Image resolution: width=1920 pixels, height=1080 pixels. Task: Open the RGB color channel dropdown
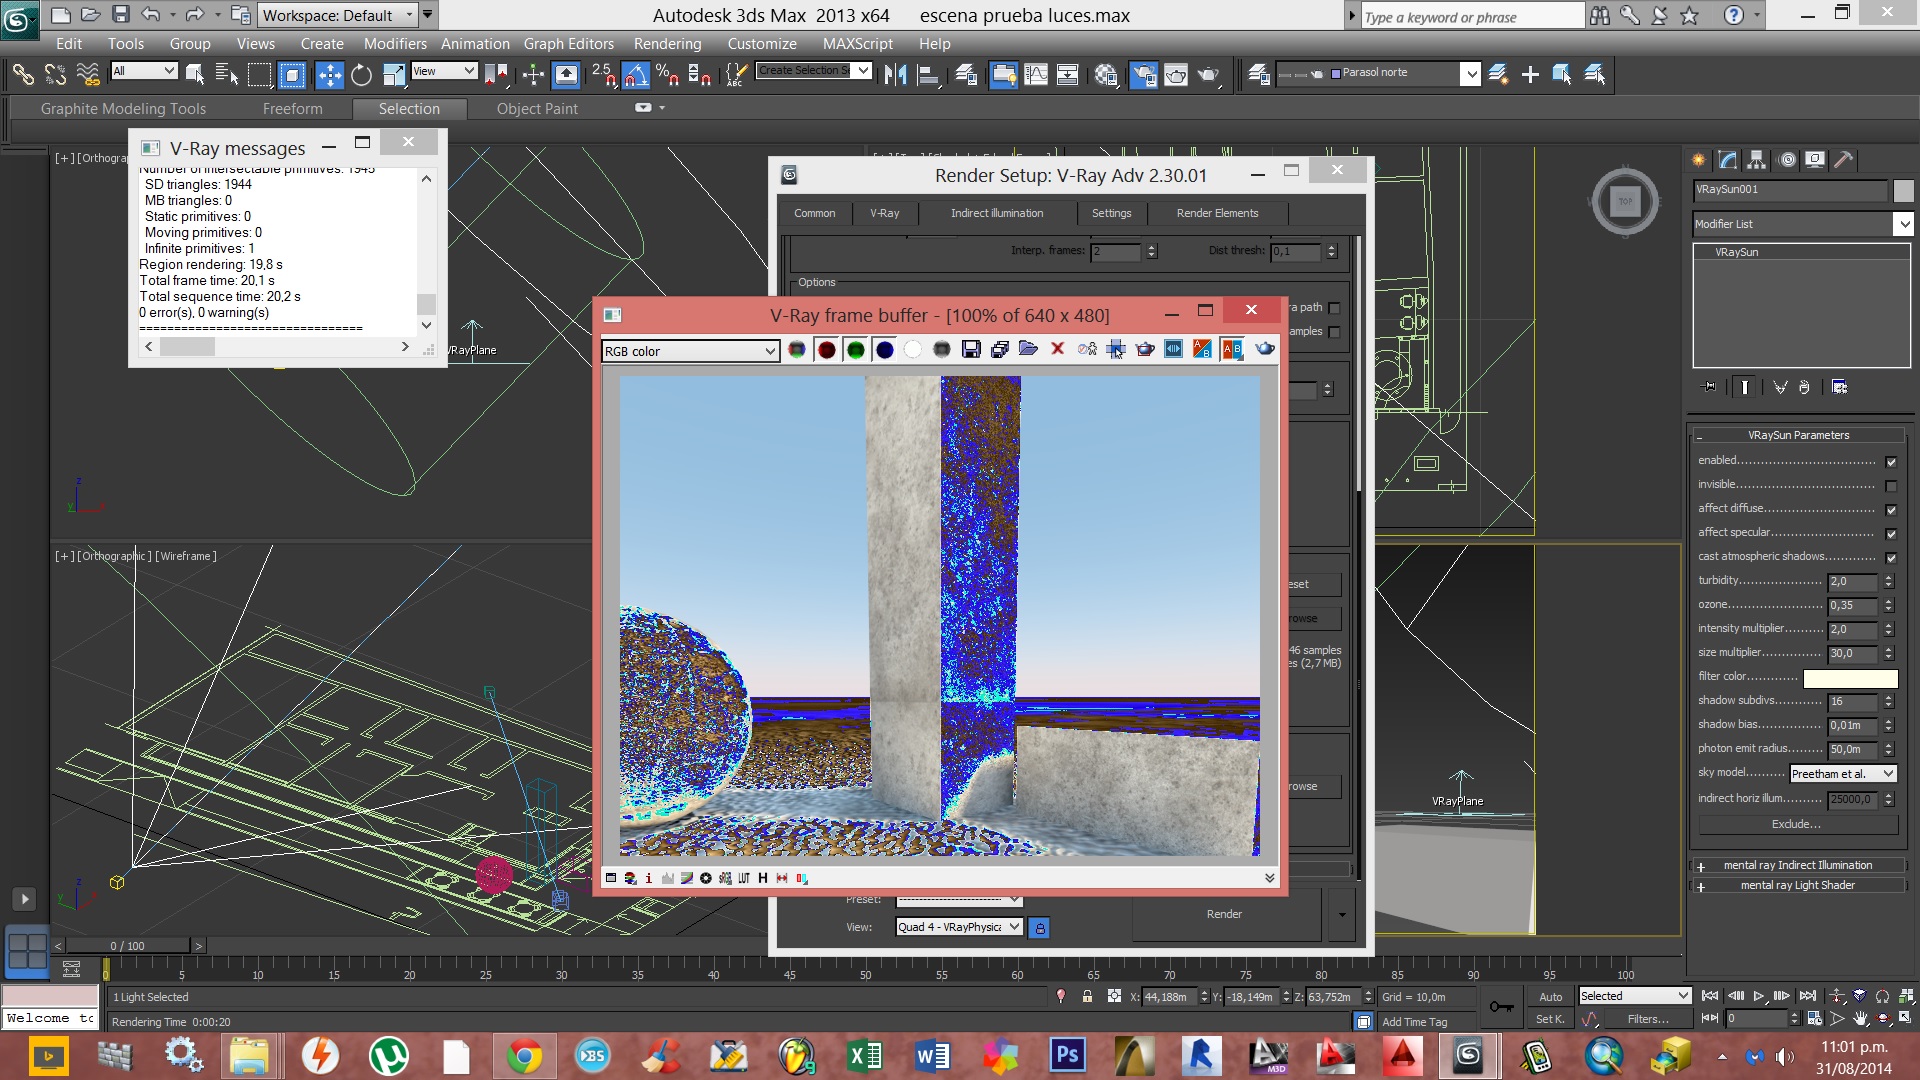[x=690, y=351]
